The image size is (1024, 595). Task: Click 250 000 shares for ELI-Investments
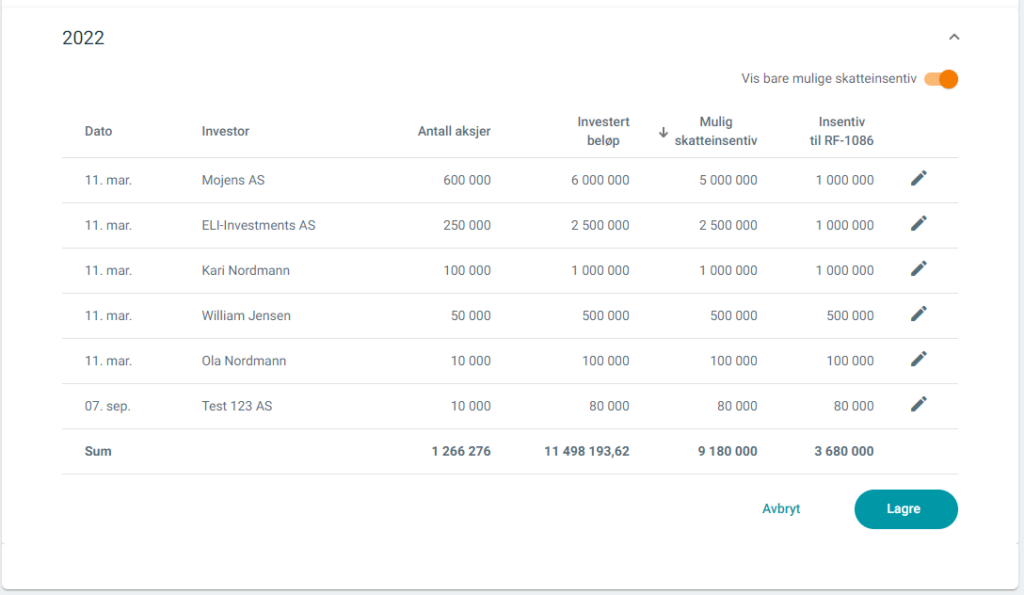[467, 225]
